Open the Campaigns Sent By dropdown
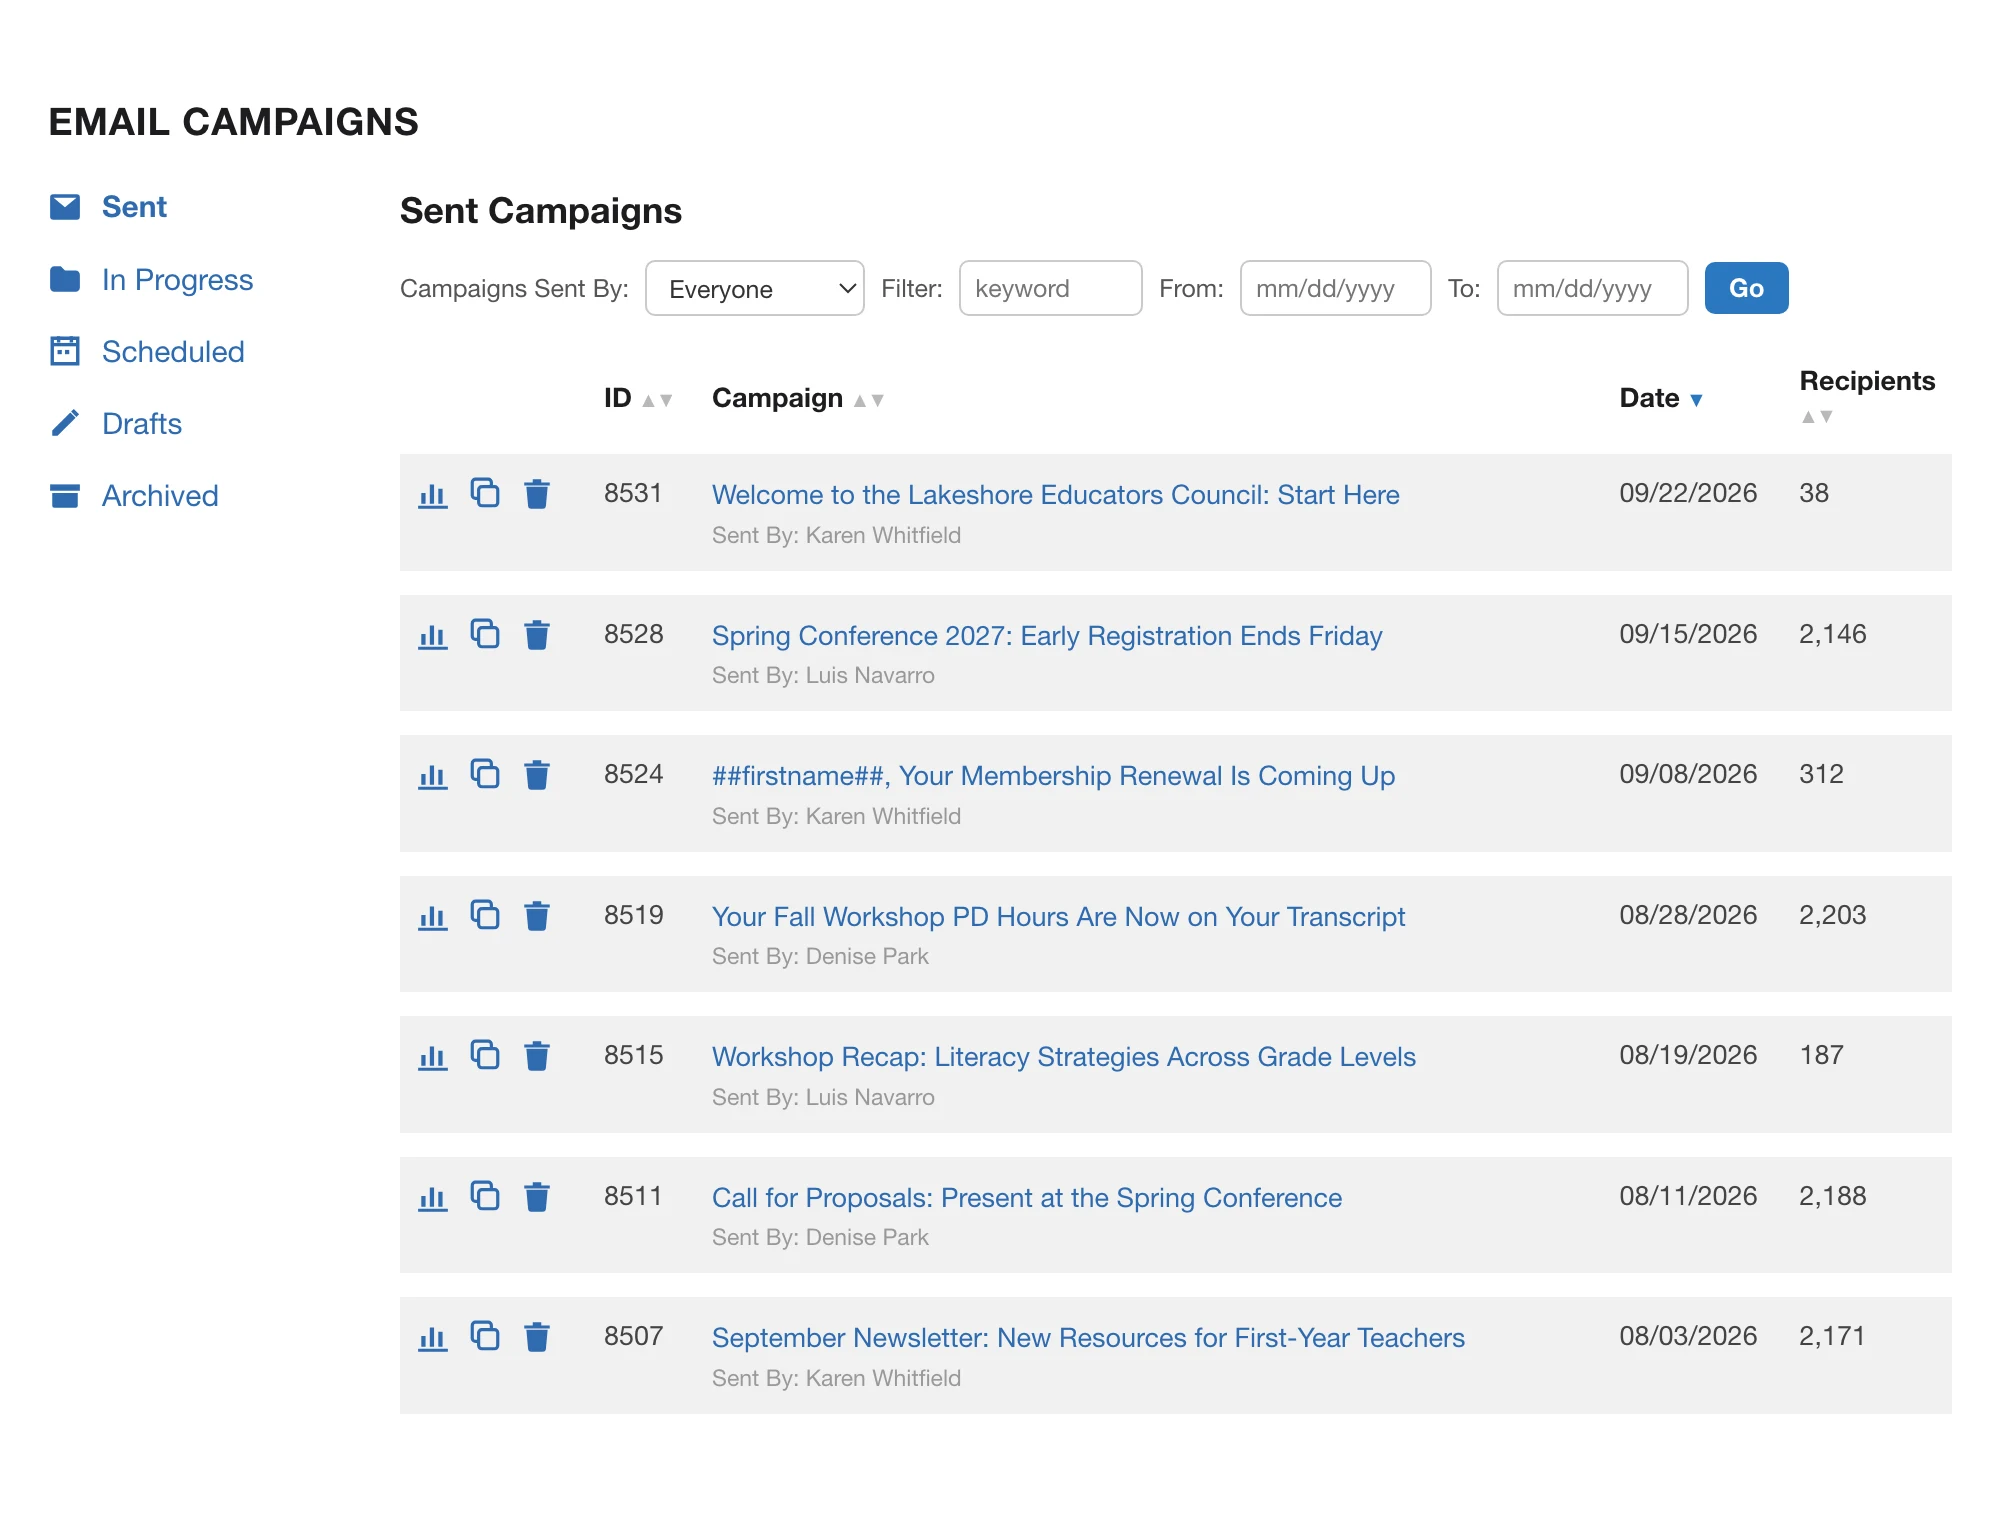The image size is (2000, 1520). tap(755, 288)
